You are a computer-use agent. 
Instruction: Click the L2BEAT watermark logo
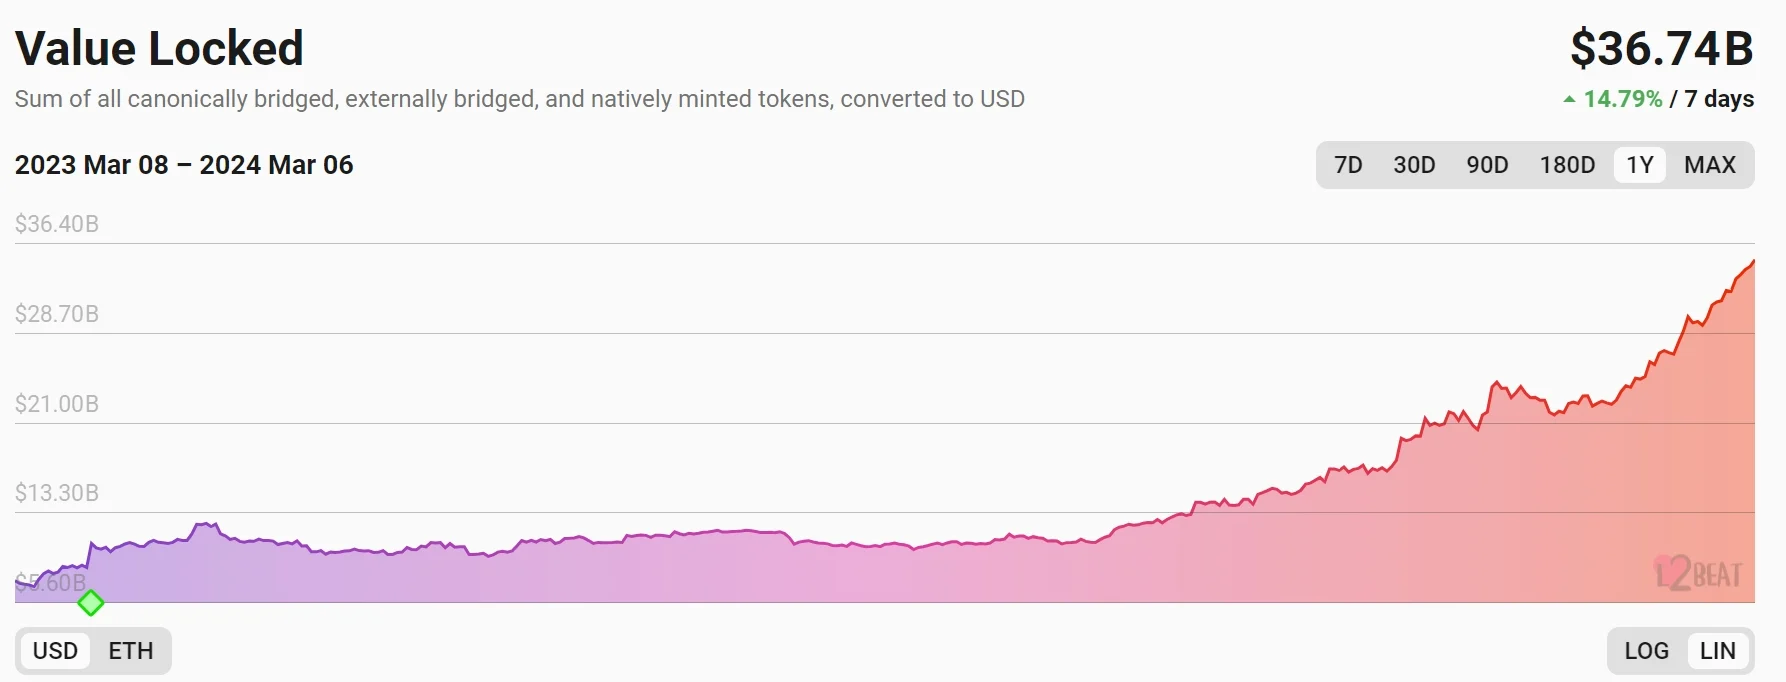[1698, 573]
